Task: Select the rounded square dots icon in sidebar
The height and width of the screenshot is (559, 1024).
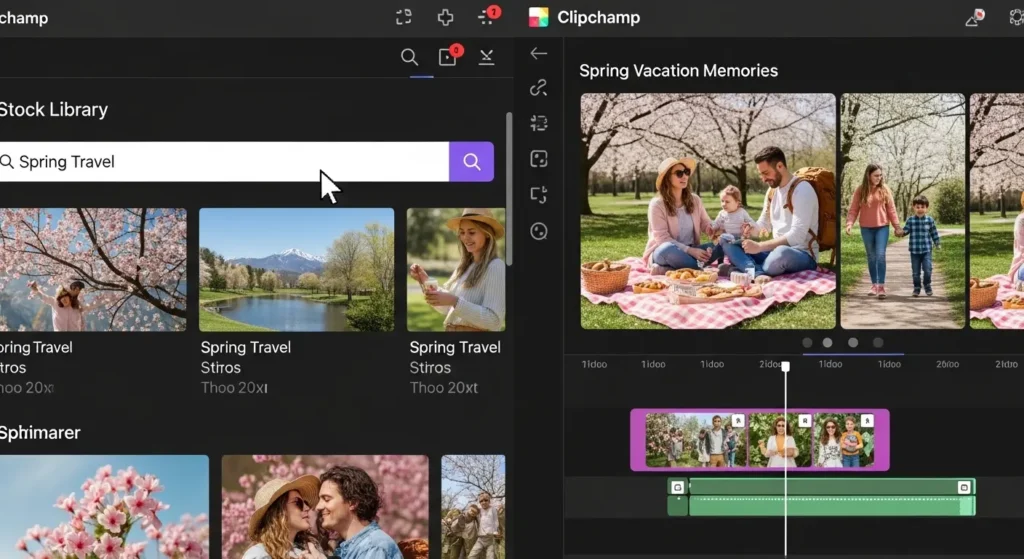Action: [539, 159]
